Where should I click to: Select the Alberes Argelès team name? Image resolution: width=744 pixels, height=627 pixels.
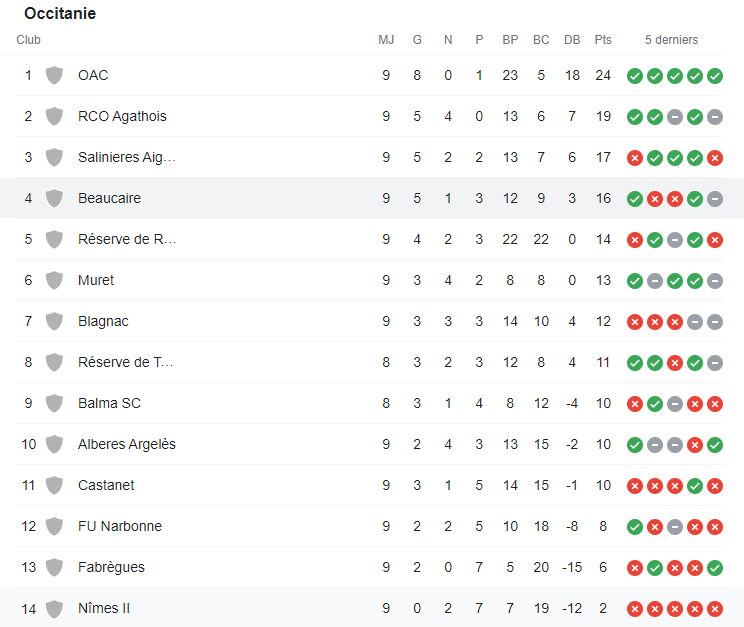127,444
